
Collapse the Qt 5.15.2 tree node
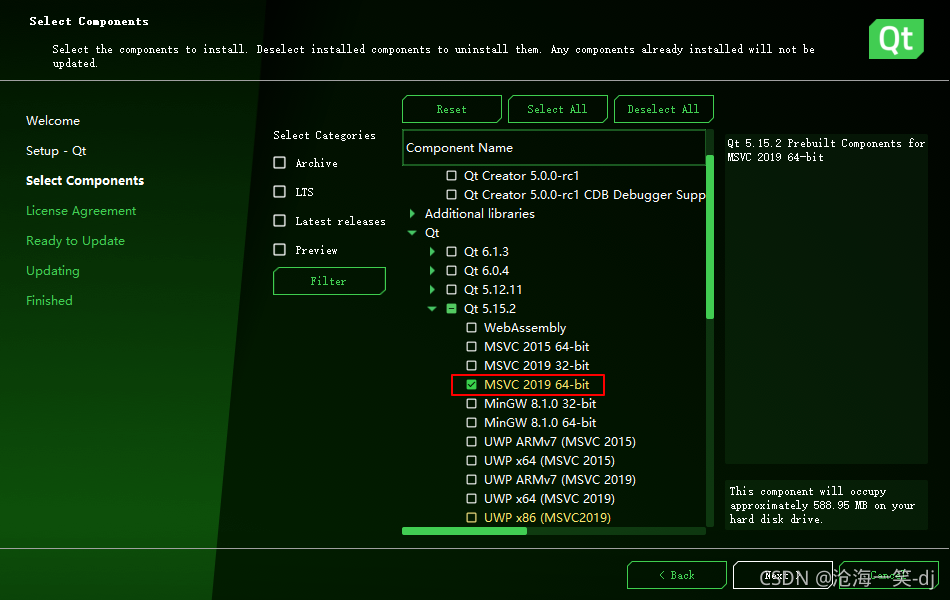click(x=432, y=308)
